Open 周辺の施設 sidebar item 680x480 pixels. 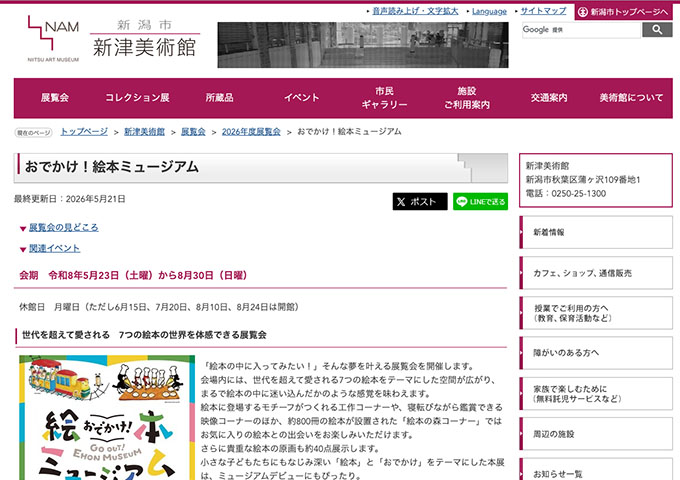596,434
